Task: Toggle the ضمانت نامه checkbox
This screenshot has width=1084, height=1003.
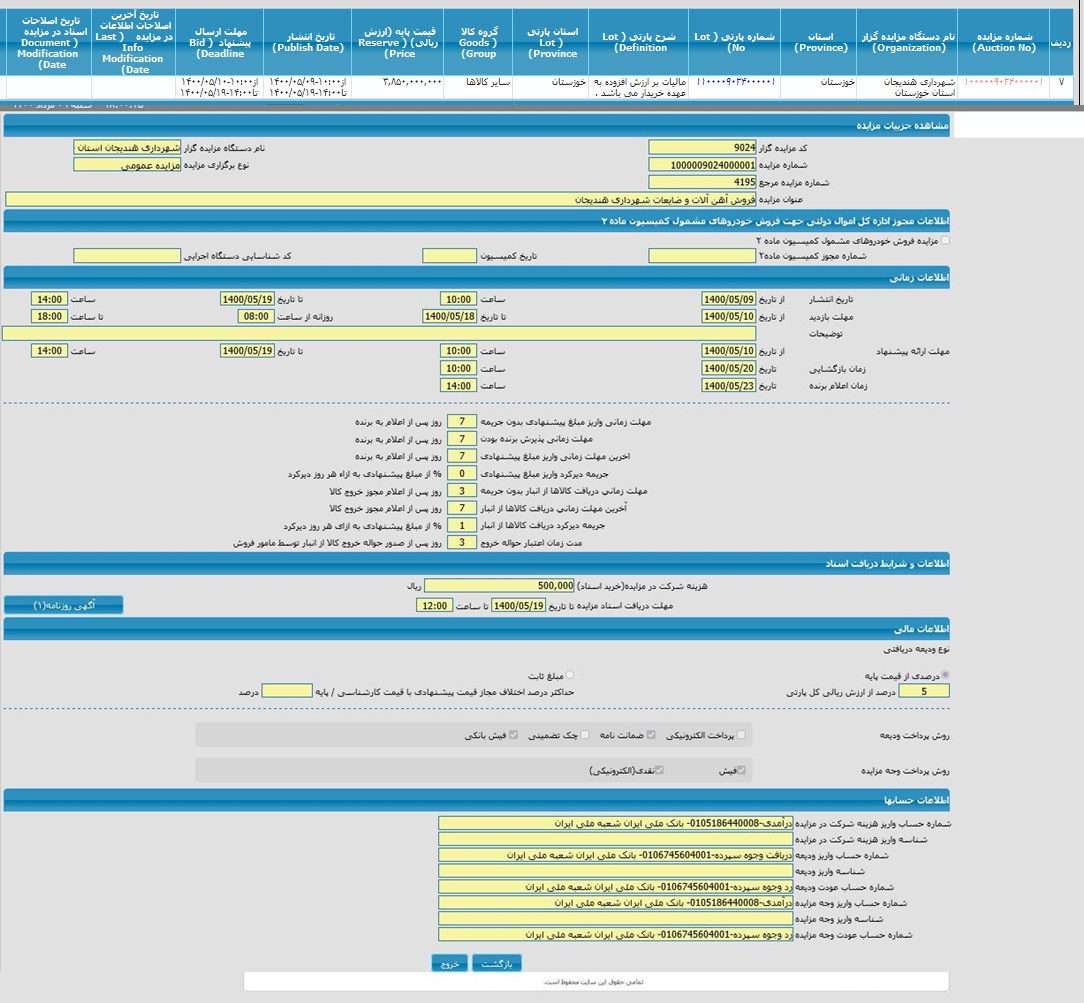Action: [x=651, y=735]
